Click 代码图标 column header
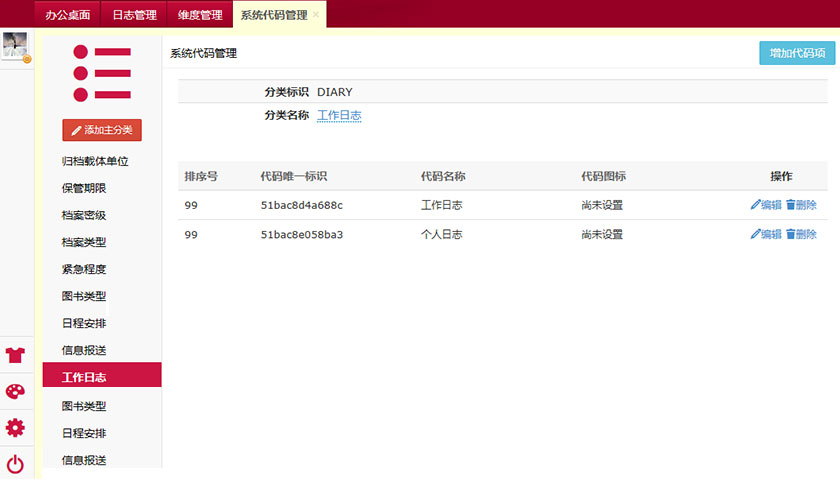Viewport: 840px width, 480px height. coord(604,176)
